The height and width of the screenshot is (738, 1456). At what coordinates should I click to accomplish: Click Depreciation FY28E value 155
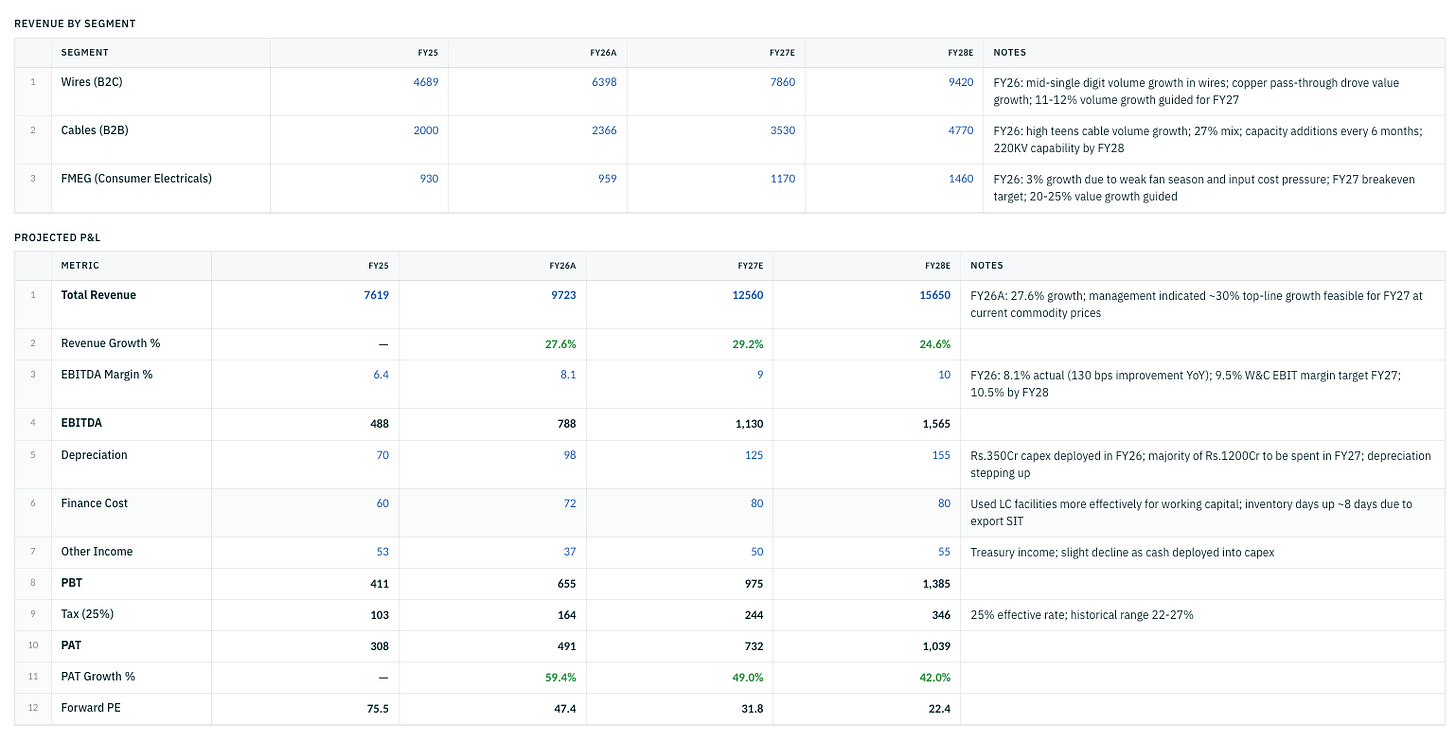pyautogui.click(x=941, y=455)
